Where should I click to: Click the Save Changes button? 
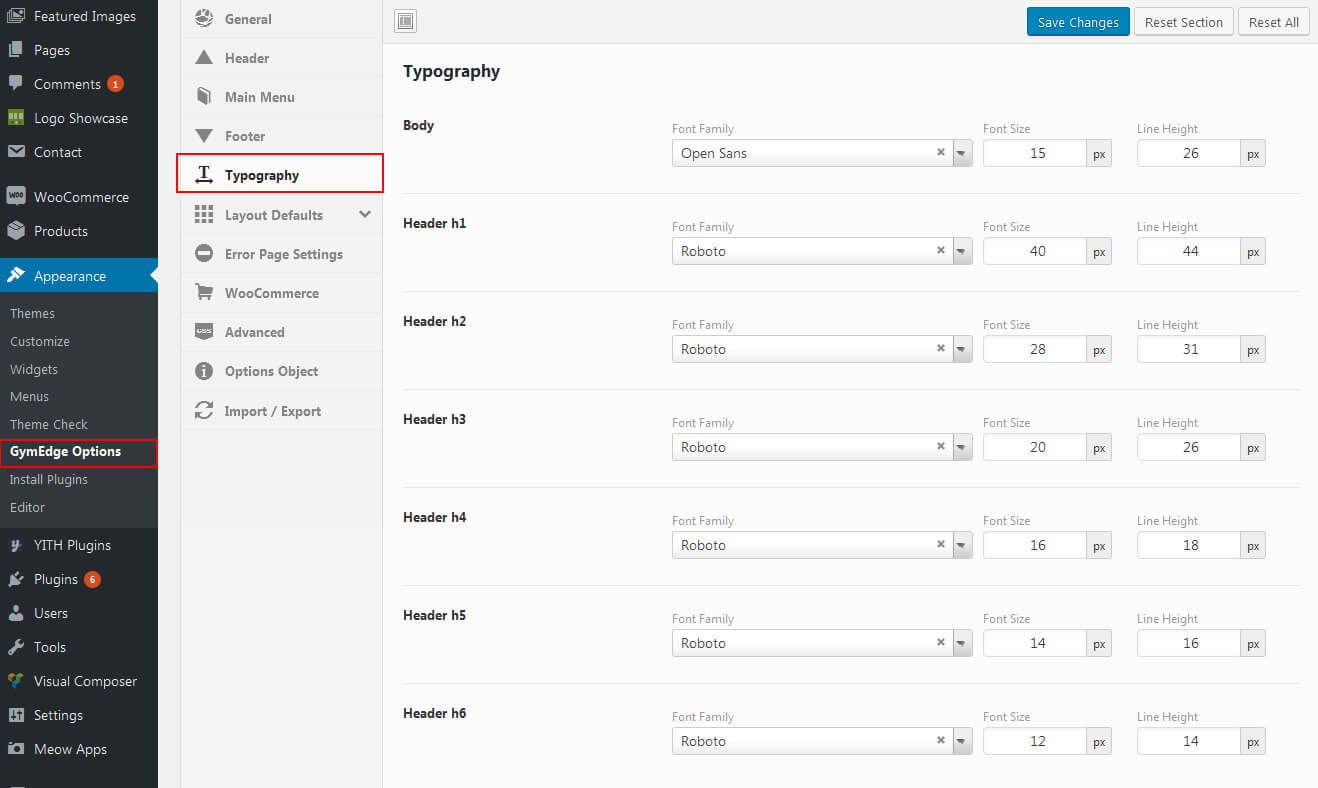(1078, 22)
